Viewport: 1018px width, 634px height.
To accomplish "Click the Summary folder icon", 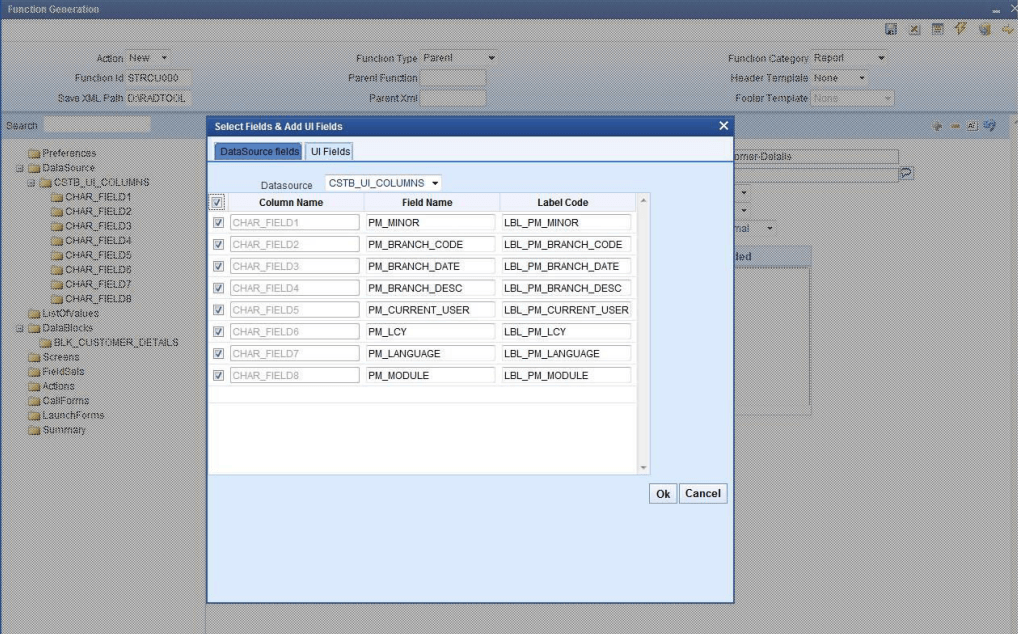I will pos(34,430).
